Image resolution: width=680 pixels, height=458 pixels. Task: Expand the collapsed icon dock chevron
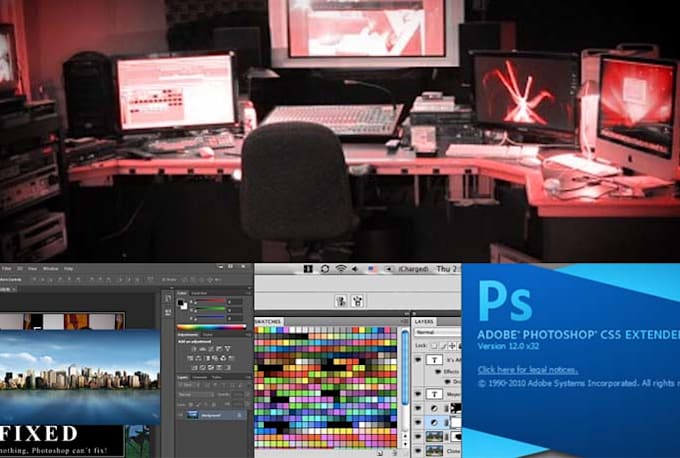click(171, 288)
